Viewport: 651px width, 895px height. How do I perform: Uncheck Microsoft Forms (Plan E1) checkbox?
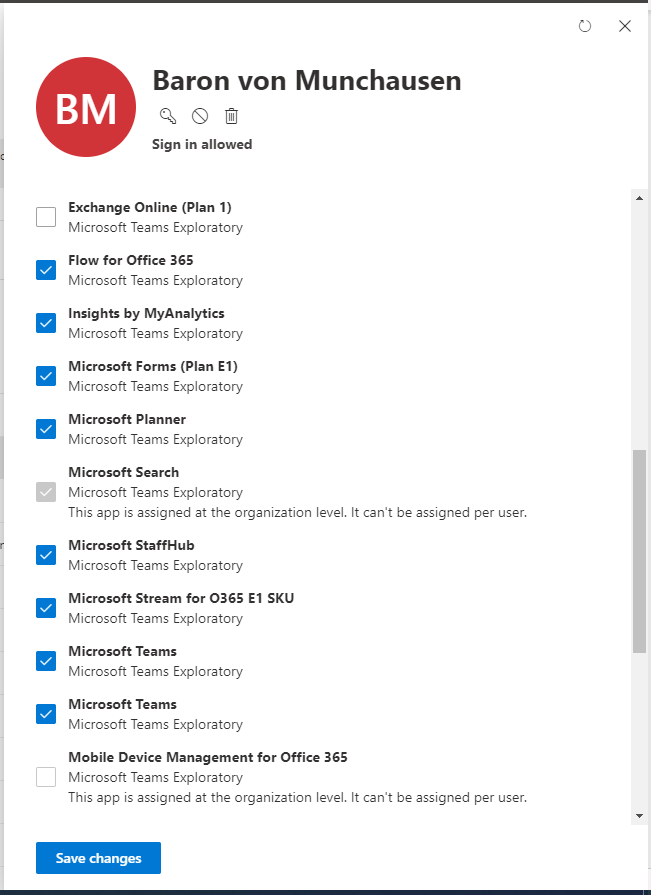coord(46,376)
